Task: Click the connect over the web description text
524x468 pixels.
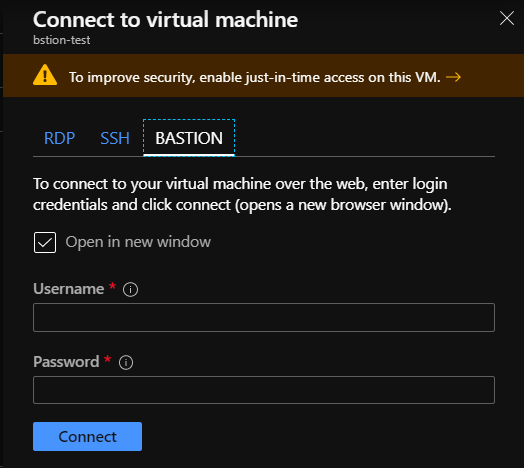Action: 242,194
